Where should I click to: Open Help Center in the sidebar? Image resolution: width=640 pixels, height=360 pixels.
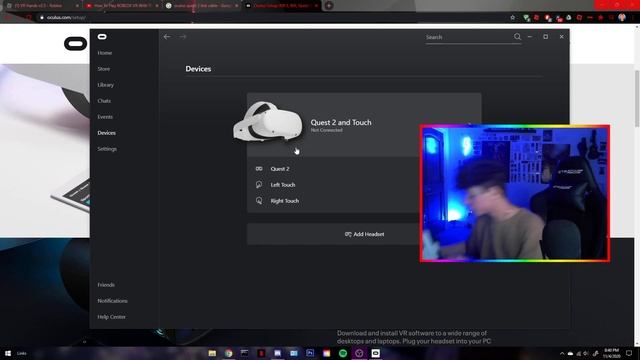click(x=111, y=317)
